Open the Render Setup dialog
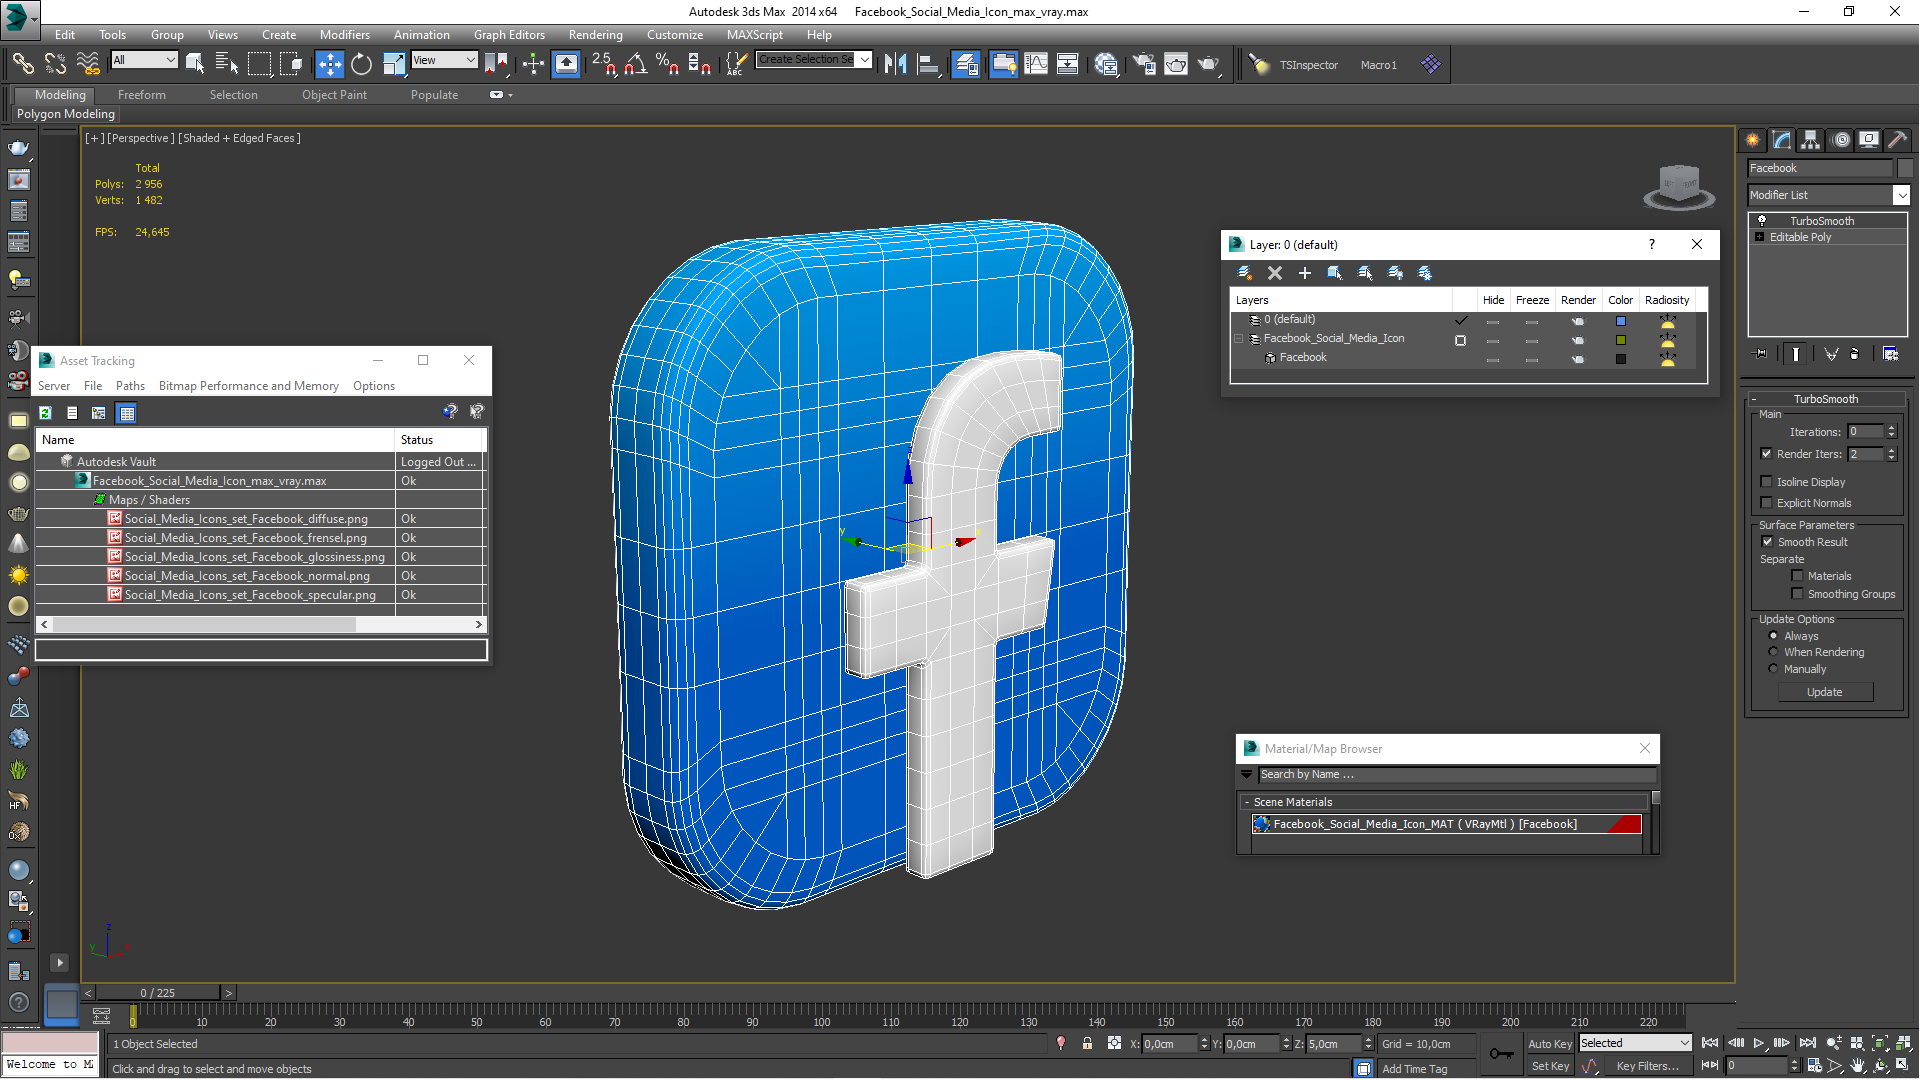 [1143, 64]
